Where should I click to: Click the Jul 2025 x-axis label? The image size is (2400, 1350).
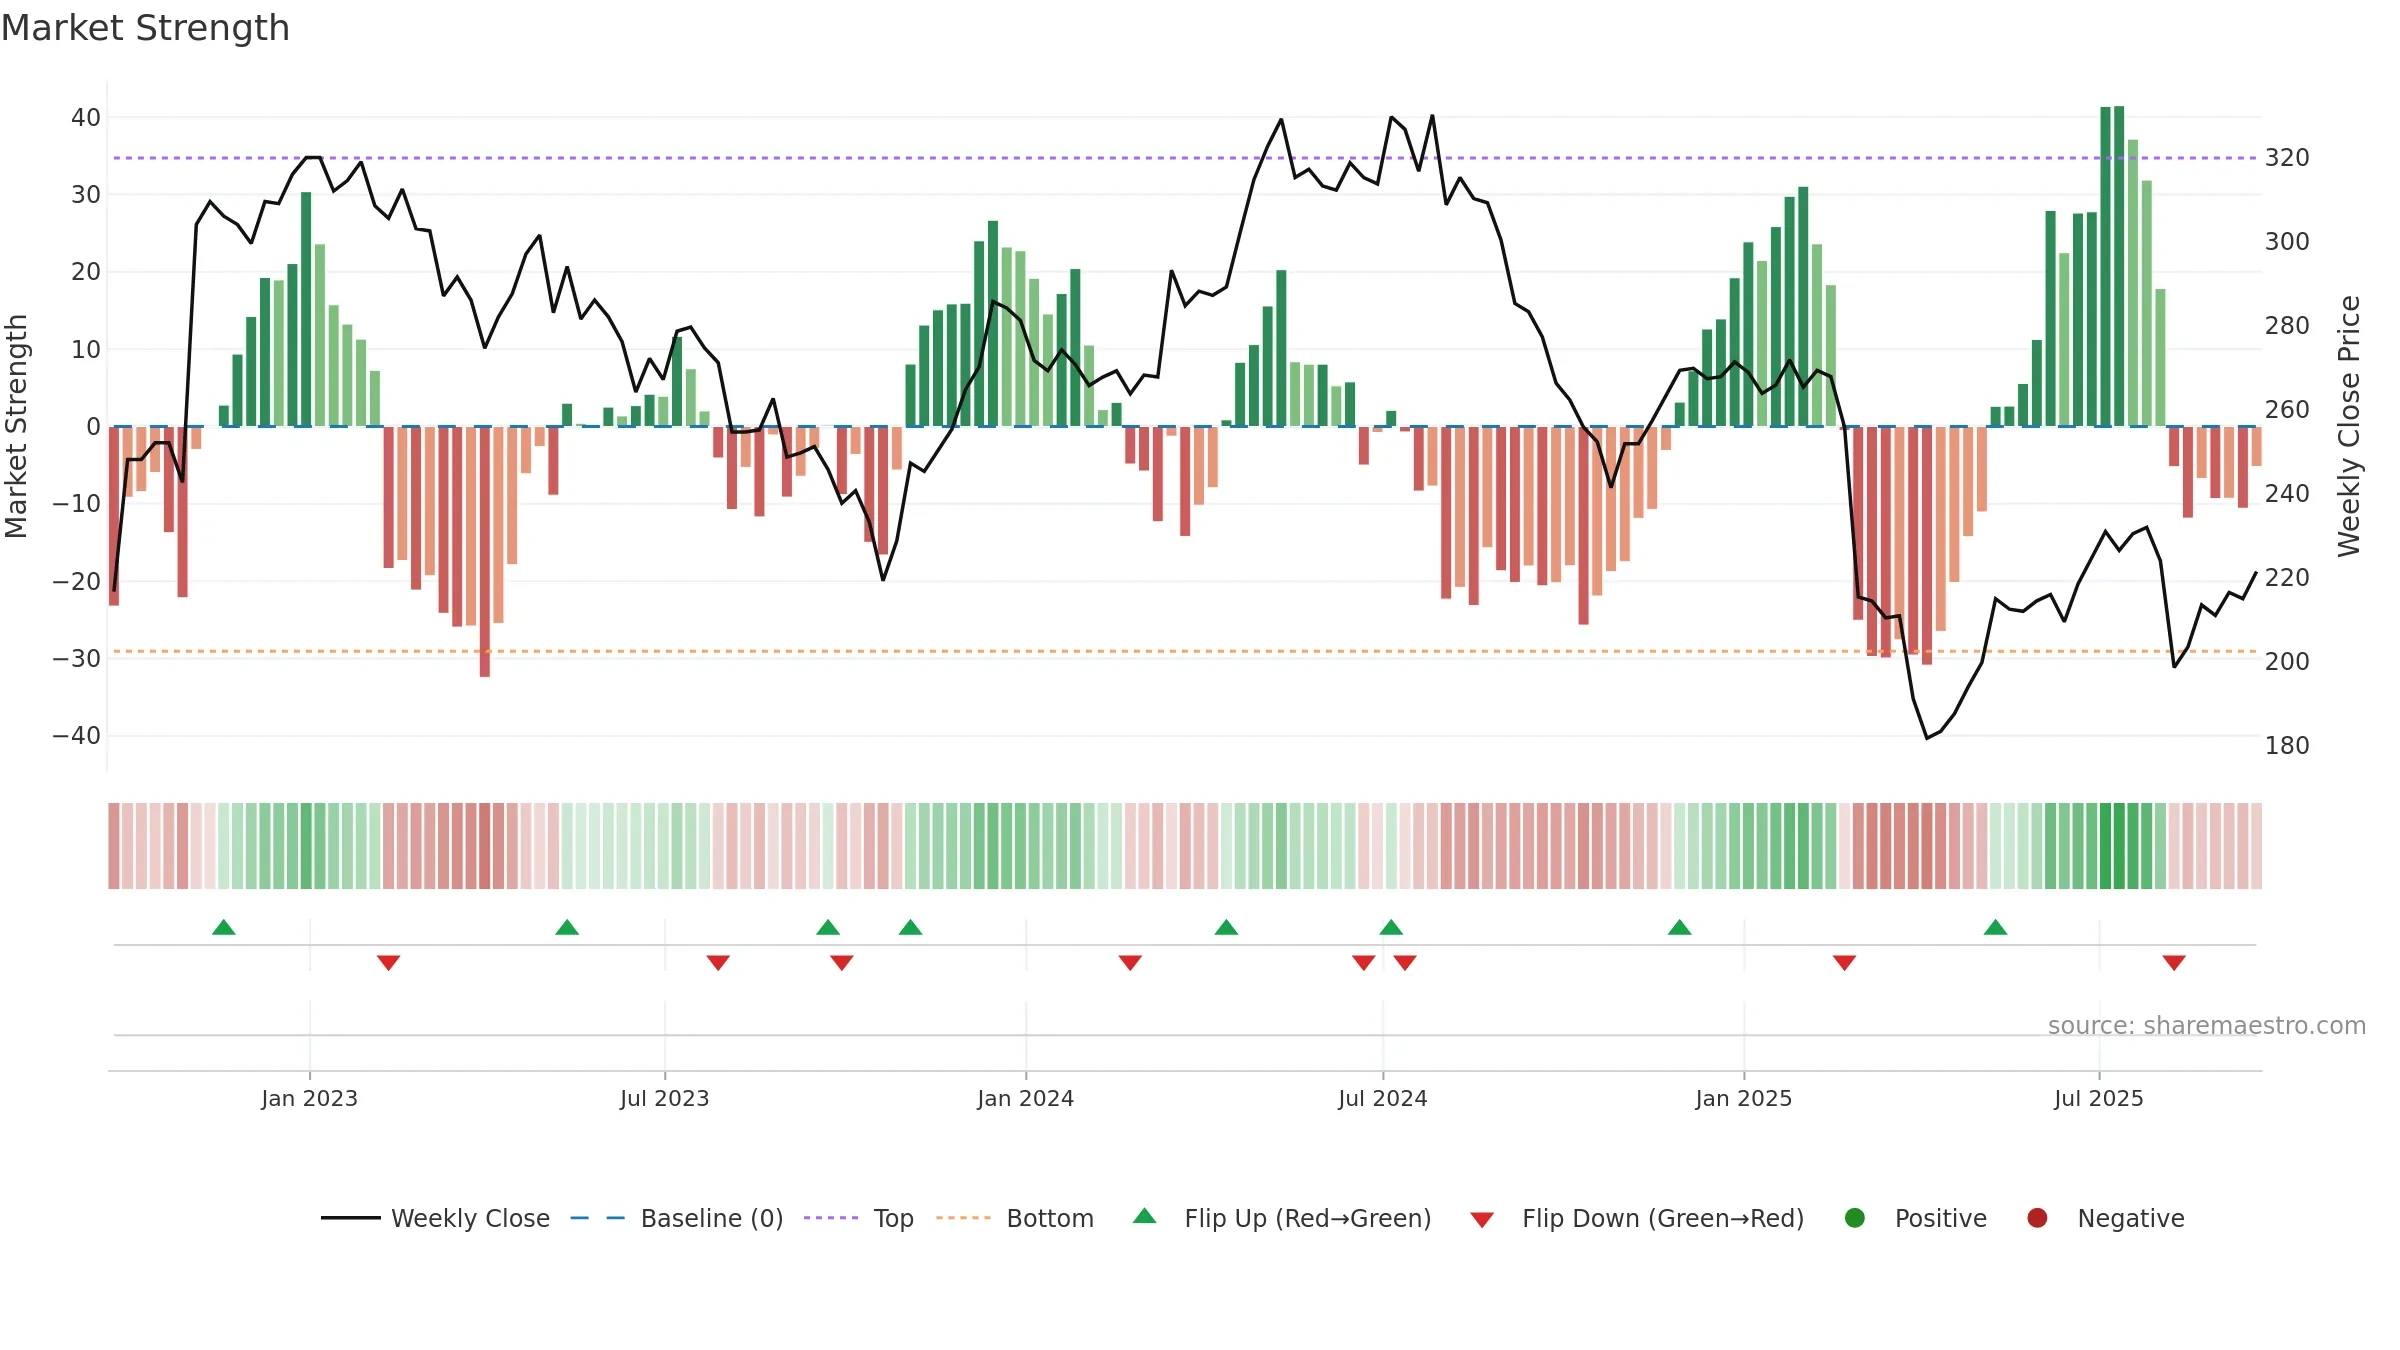pos(2099,1098)
